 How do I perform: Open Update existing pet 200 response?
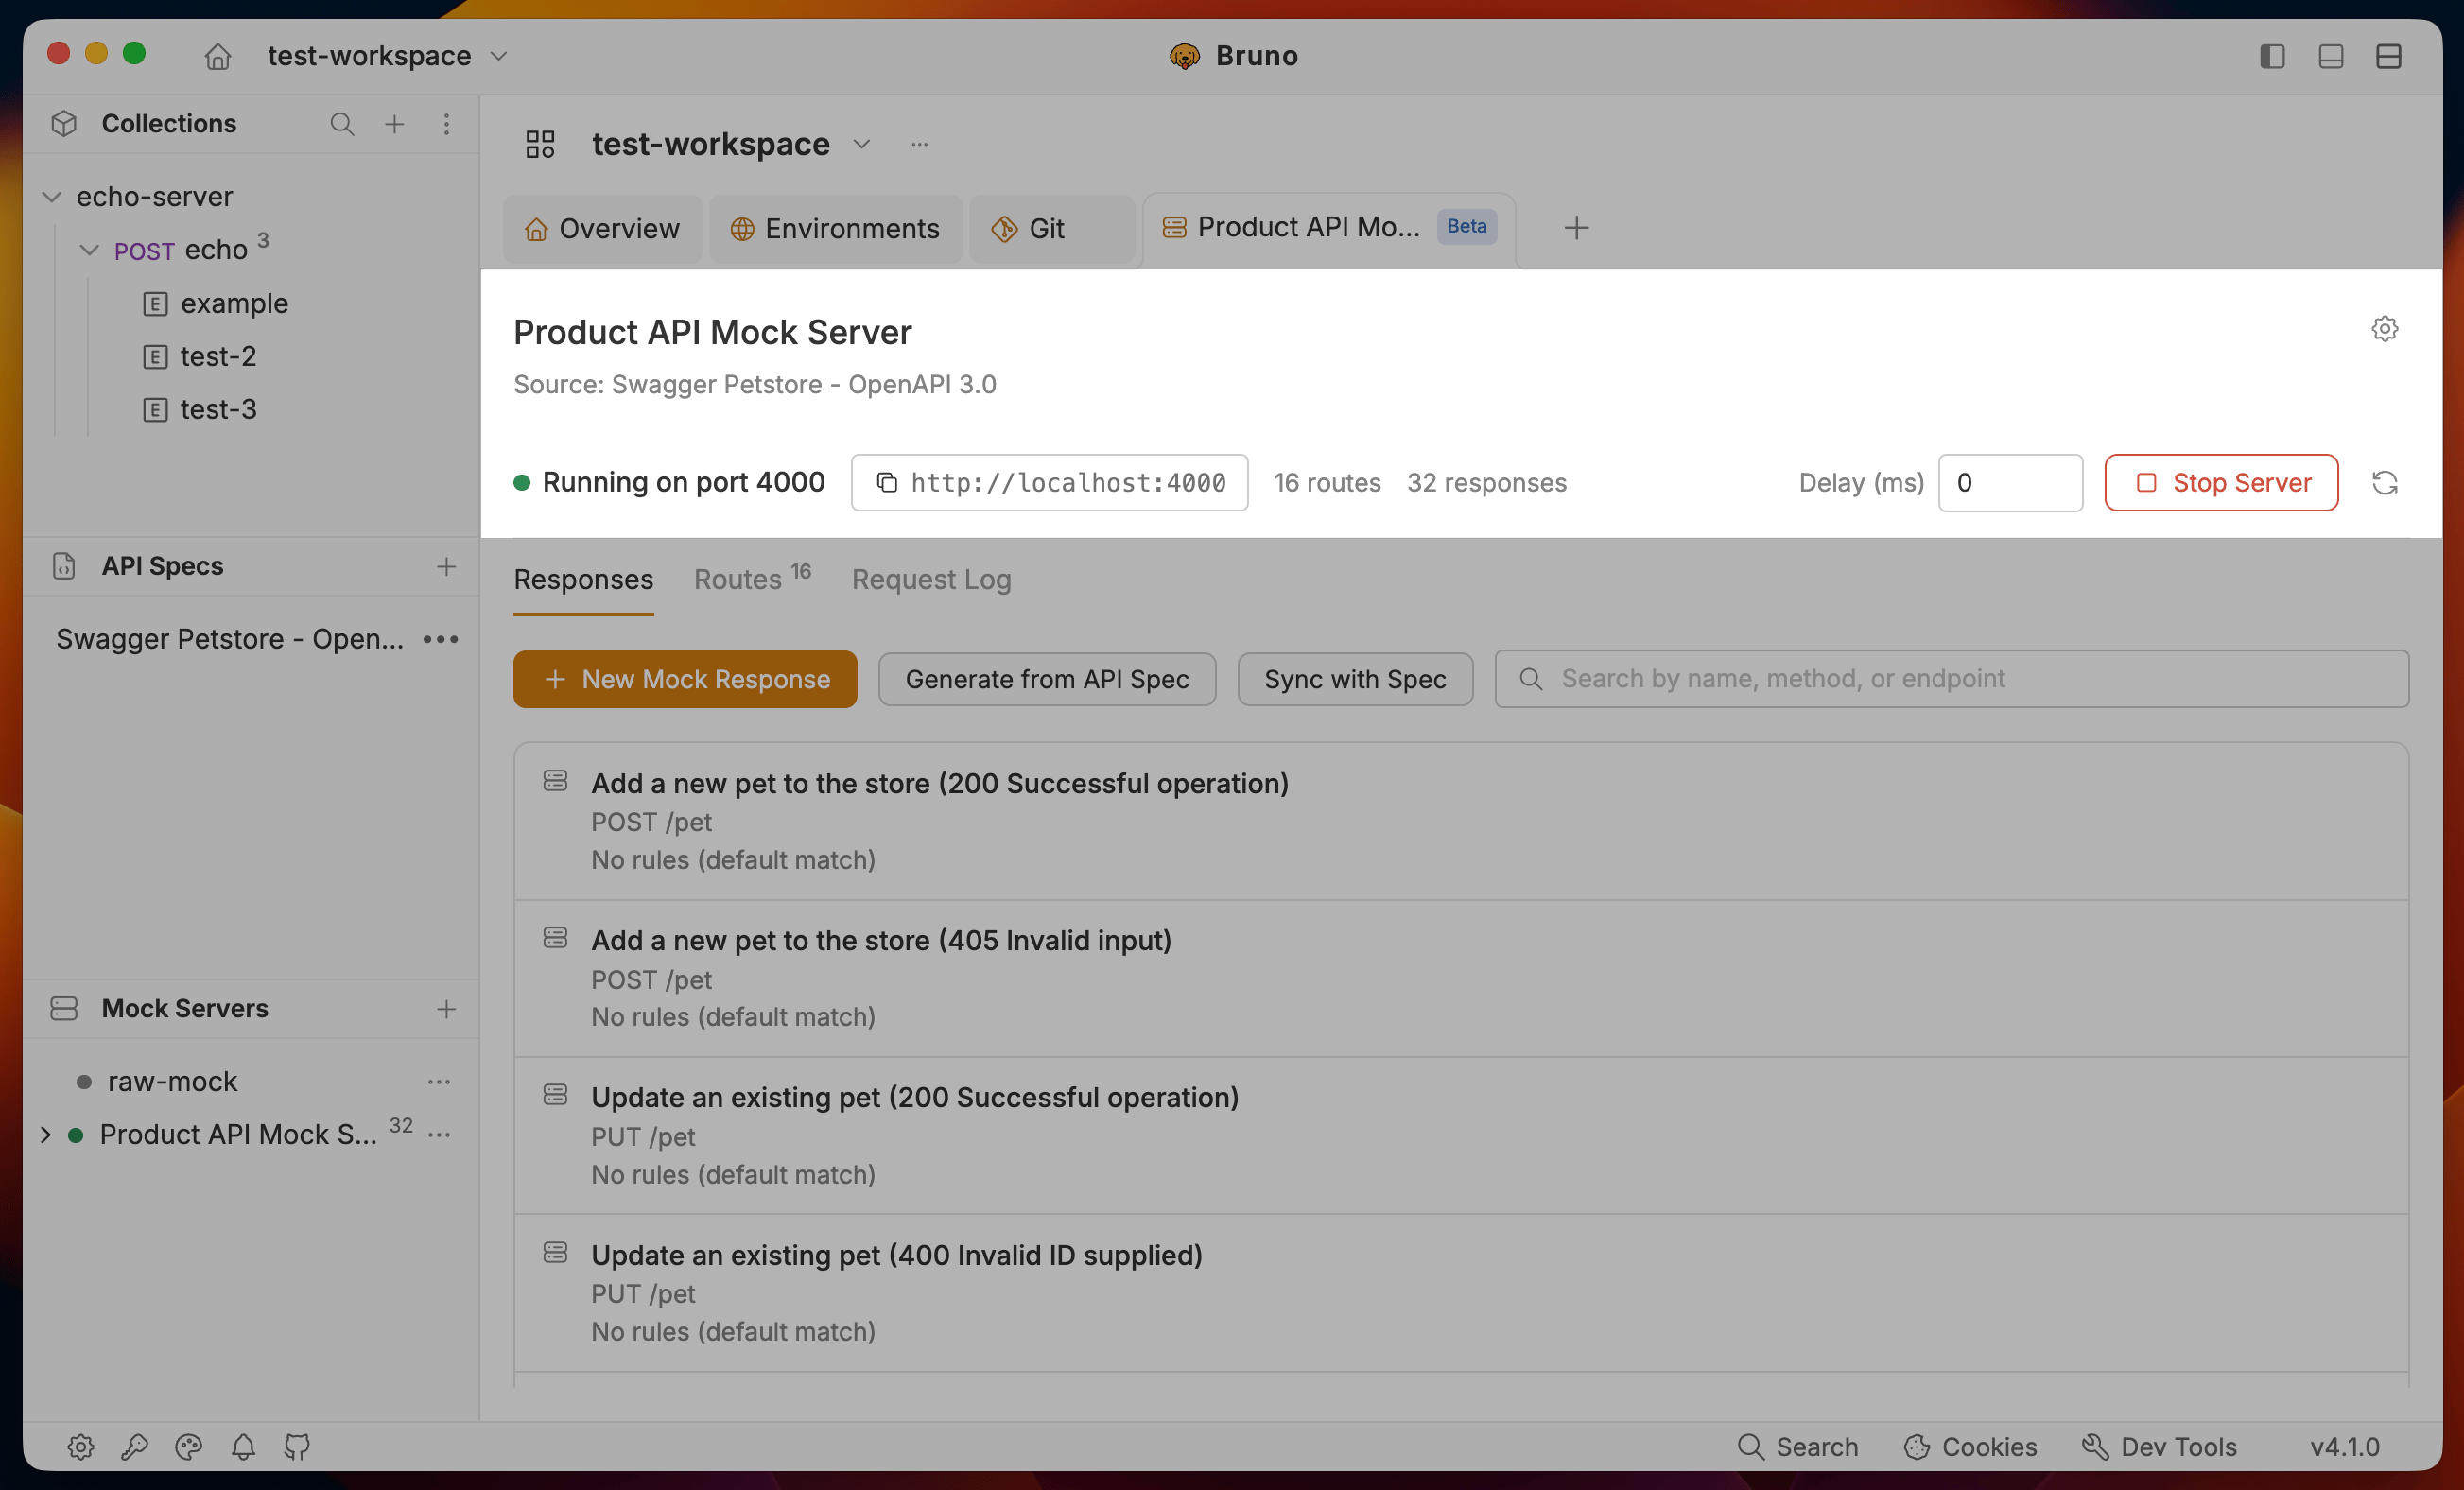coord(1461,1136)
